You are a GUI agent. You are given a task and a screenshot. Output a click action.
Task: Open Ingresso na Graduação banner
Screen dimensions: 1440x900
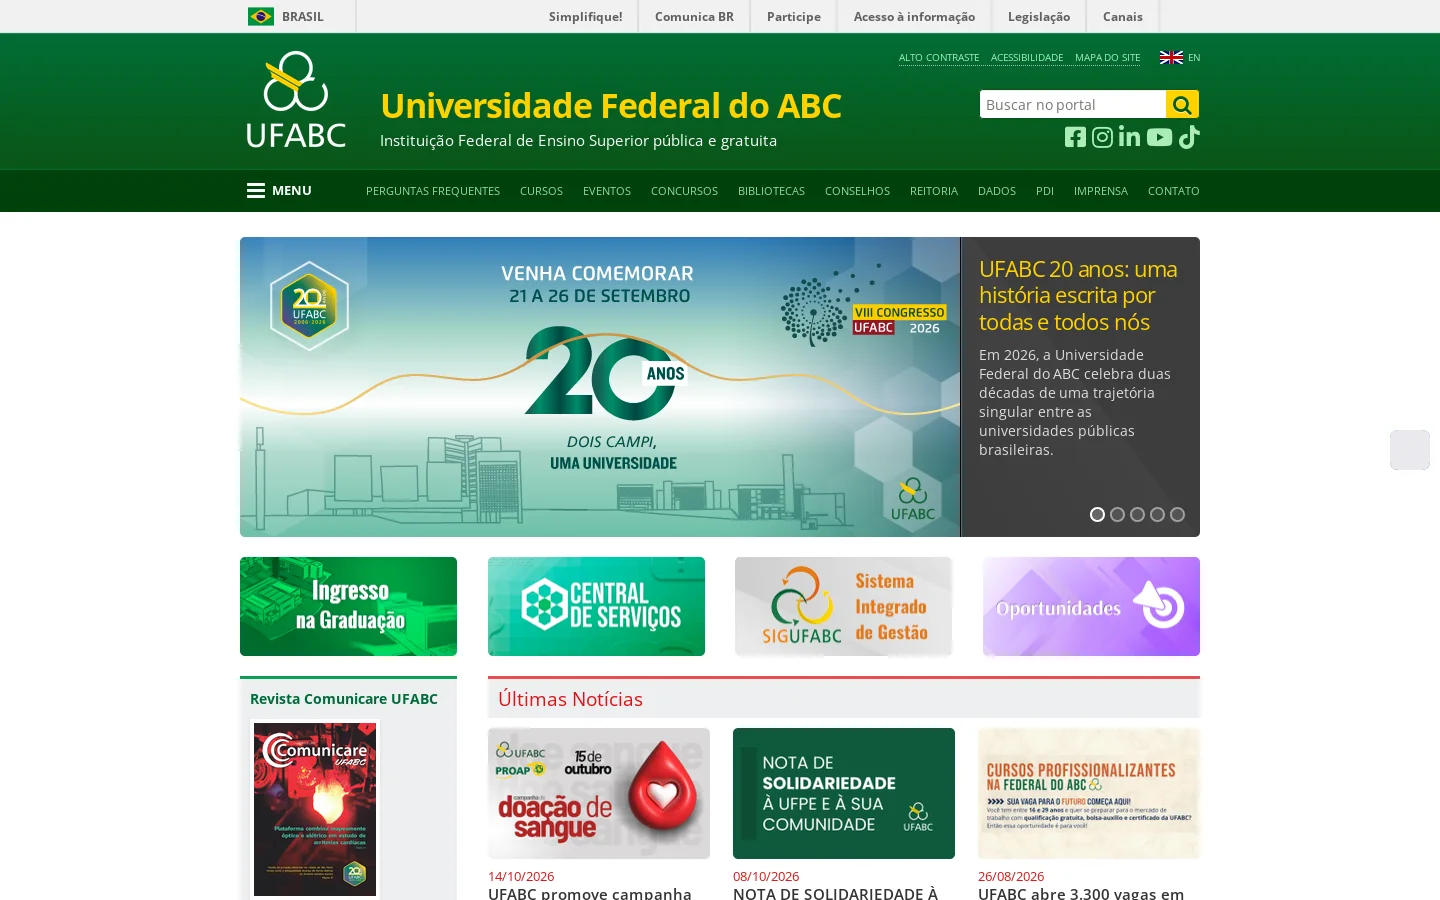click(x=348, y=606)
